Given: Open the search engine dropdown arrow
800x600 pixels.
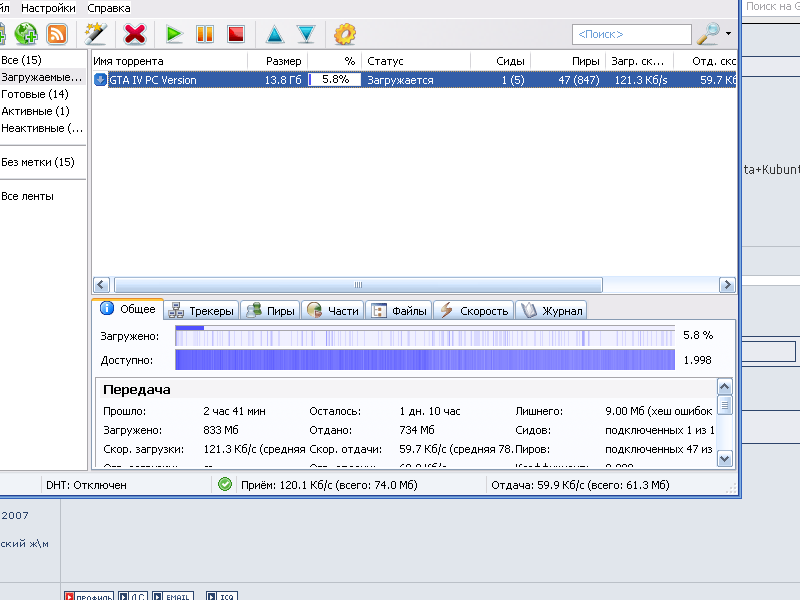Looking at the screenshot, I should point(729,34).
